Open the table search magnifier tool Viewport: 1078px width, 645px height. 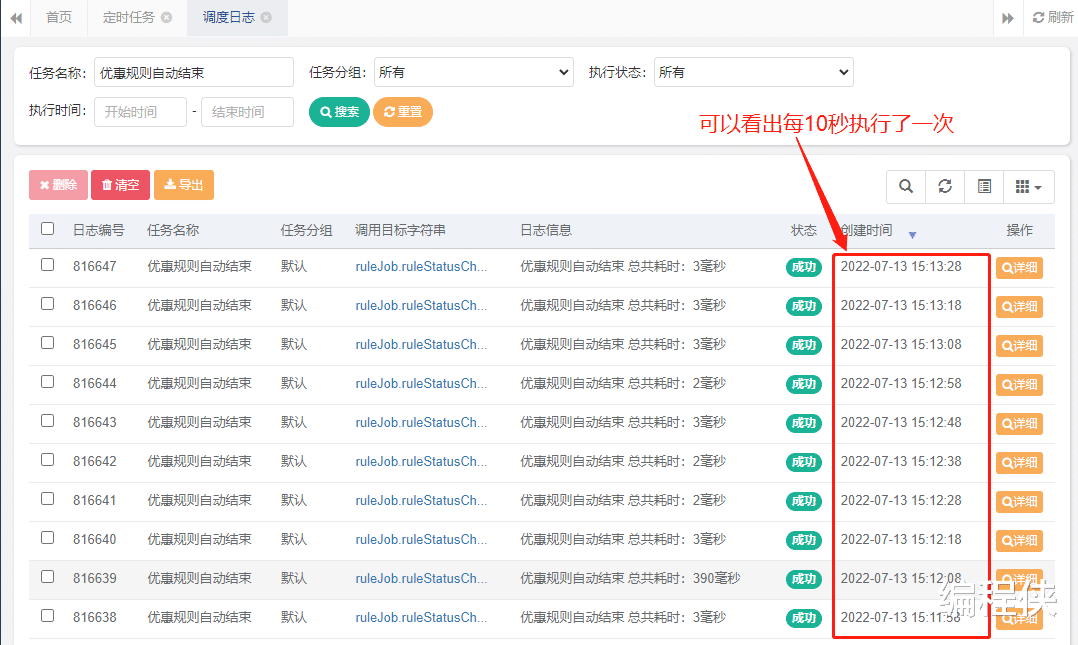click(x=906, y=186)
